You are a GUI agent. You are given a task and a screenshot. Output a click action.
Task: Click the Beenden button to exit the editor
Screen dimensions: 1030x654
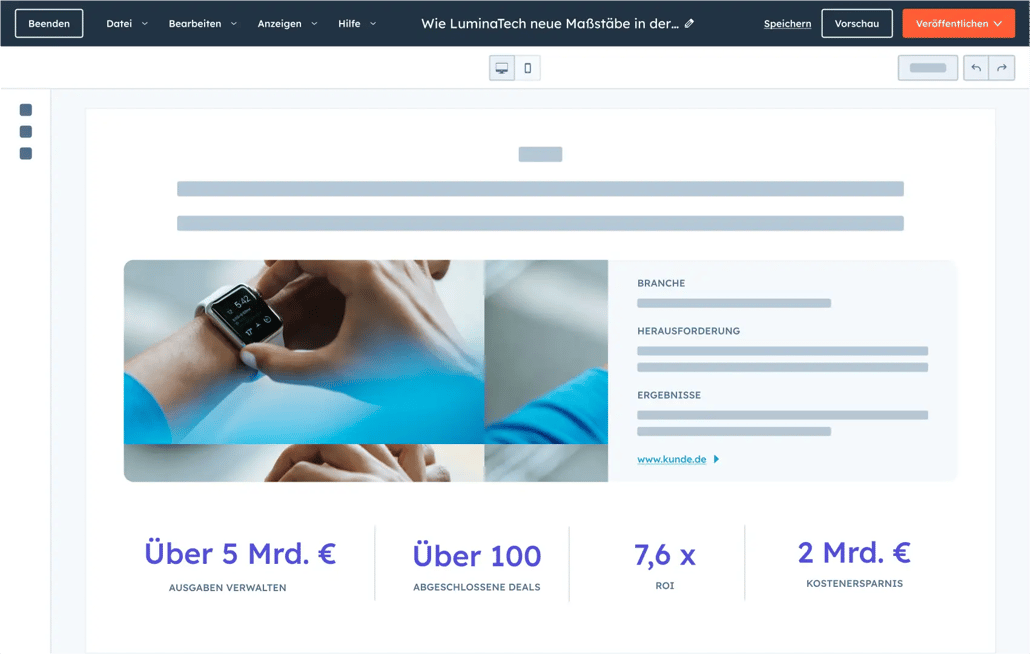pos(49,23)
